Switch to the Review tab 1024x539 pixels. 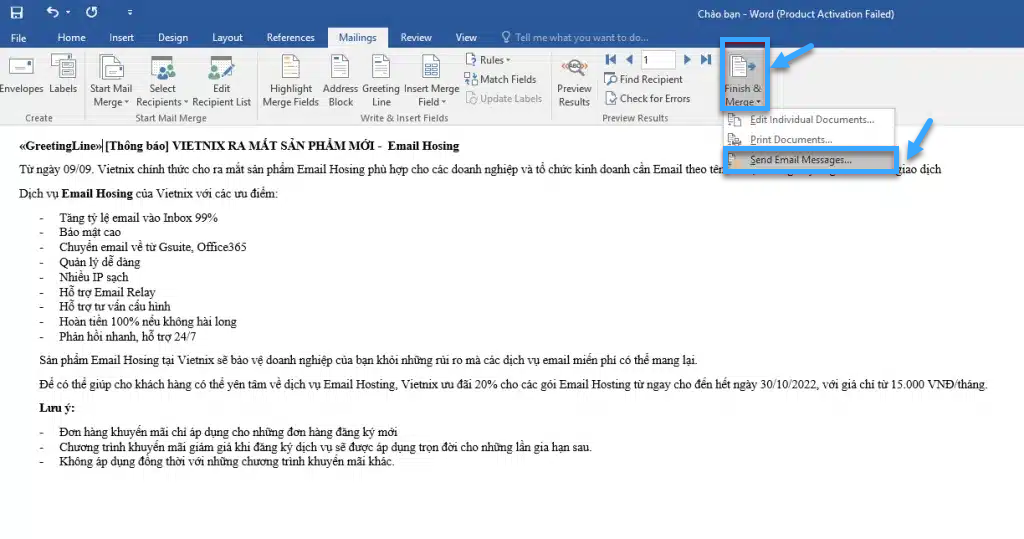point(416,38)
